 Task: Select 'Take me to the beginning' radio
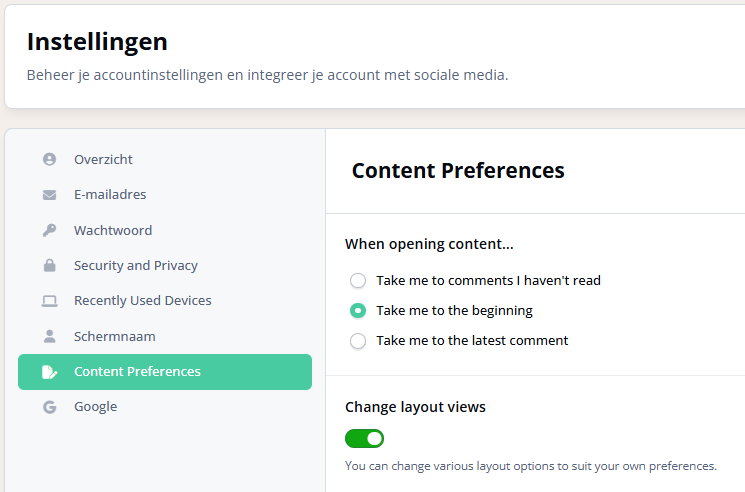[358, 311]
